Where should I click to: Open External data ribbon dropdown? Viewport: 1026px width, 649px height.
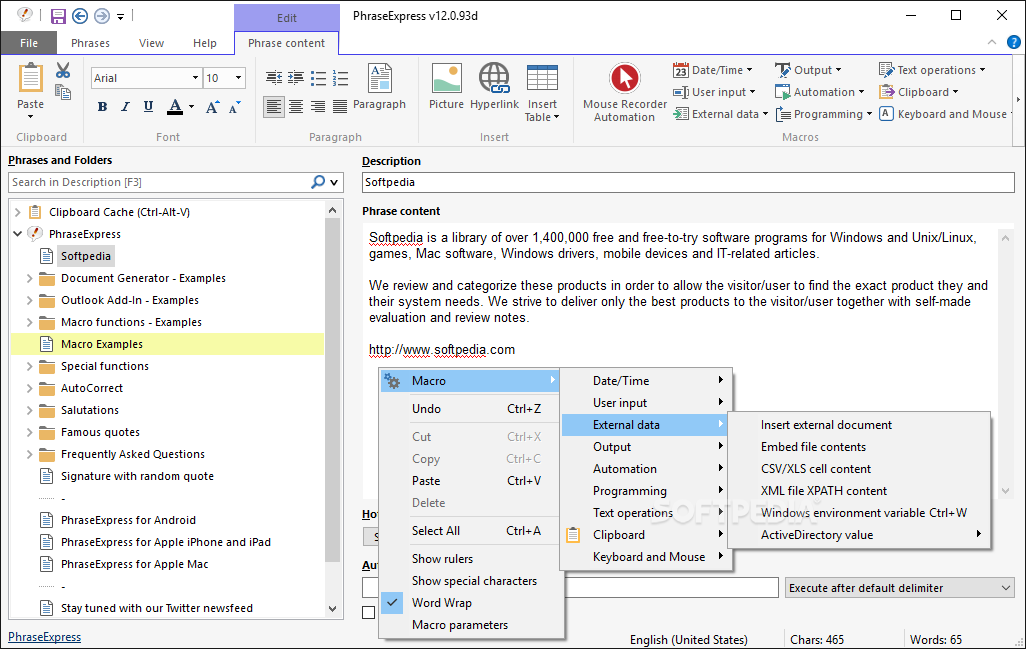coord(720,114)
